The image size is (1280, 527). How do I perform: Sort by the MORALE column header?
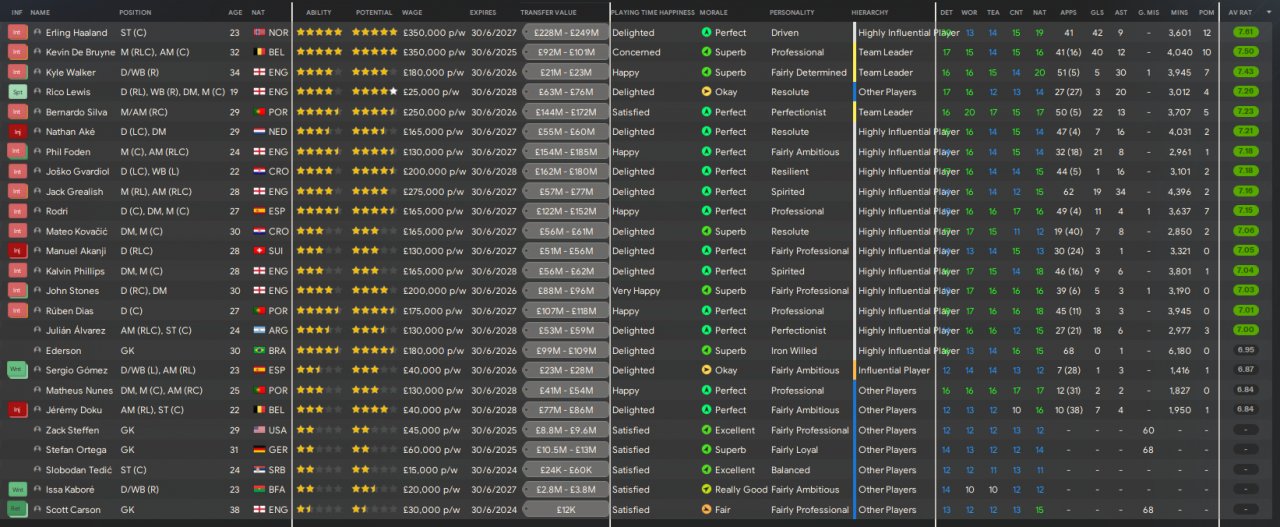click(714, 12)
